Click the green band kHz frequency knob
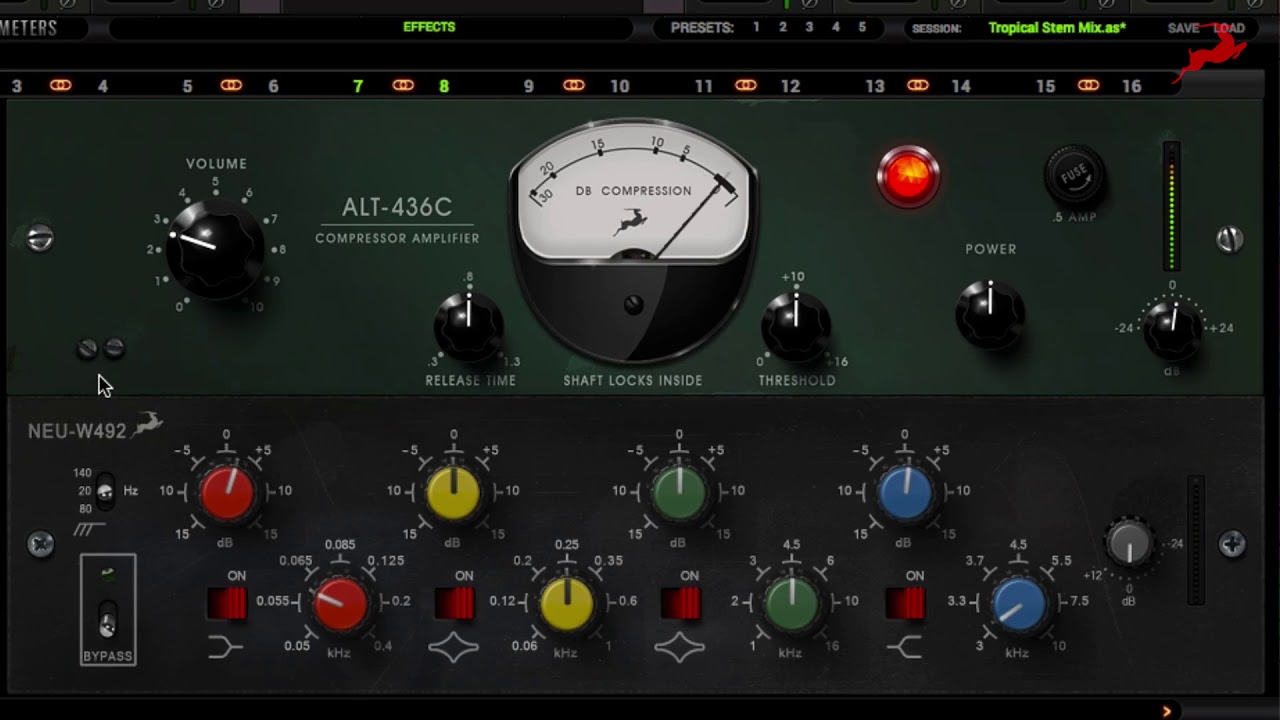 792,603
